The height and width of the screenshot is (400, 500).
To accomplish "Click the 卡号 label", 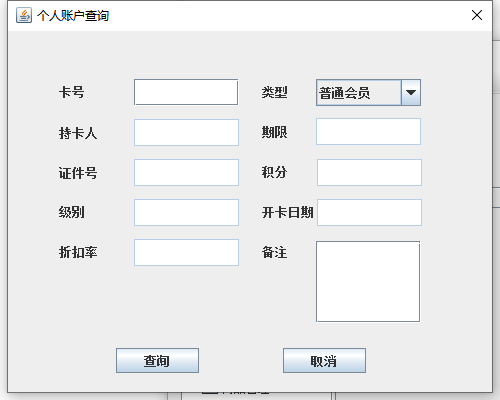I will pos(71,92).
